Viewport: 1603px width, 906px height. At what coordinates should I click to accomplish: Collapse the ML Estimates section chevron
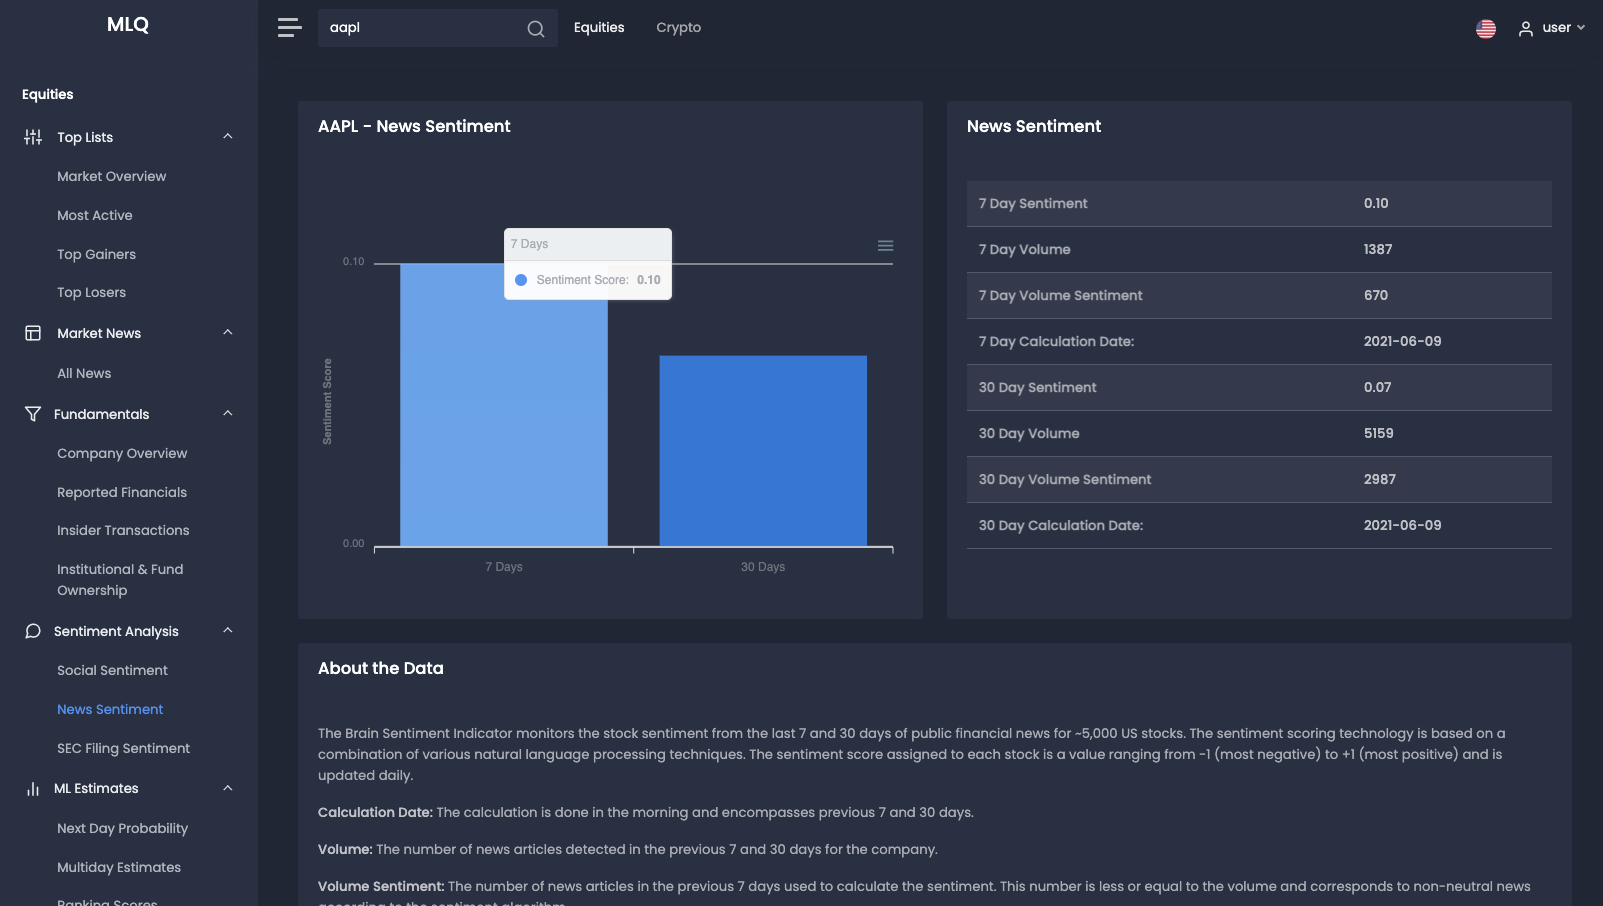click(x=228, y=788)
